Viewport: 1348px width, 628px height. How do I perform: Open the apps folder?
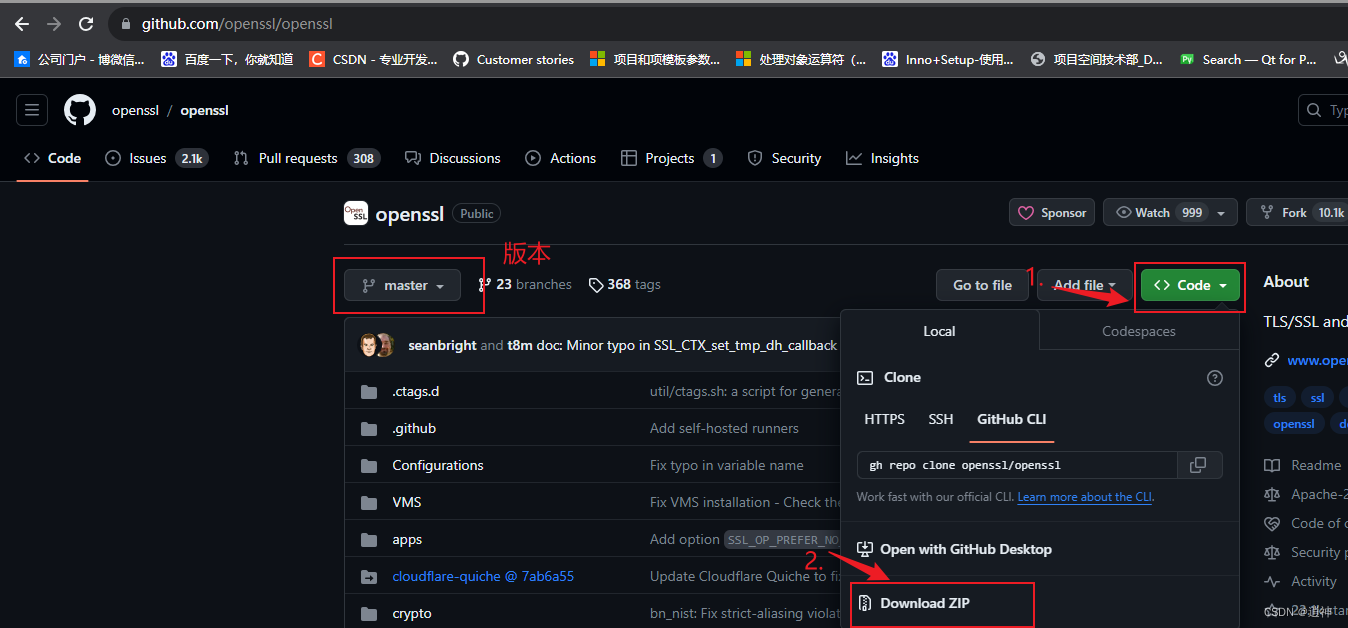coord(407,539)
